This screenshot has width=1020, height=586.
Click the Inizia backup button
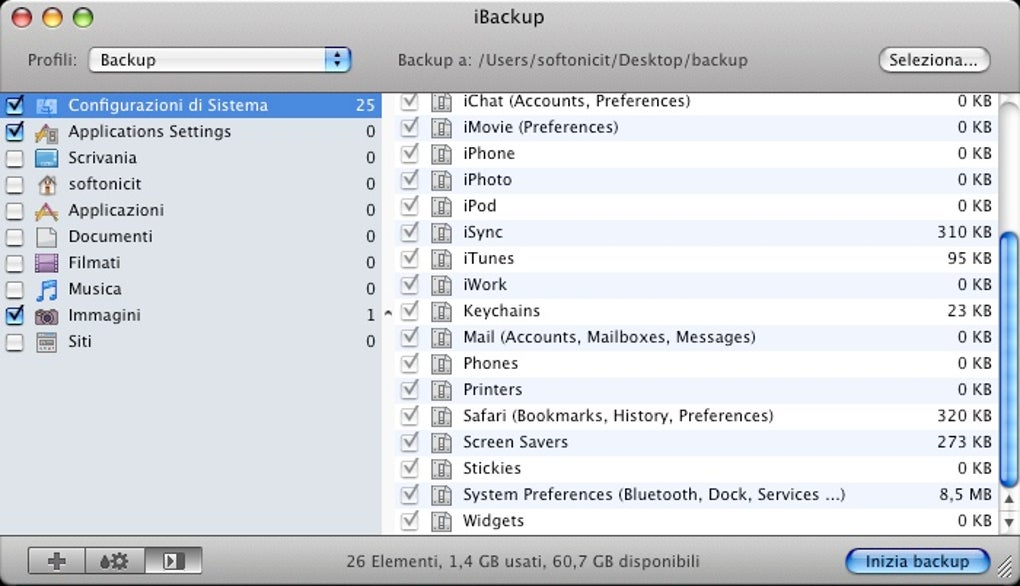tap(917, 561)
